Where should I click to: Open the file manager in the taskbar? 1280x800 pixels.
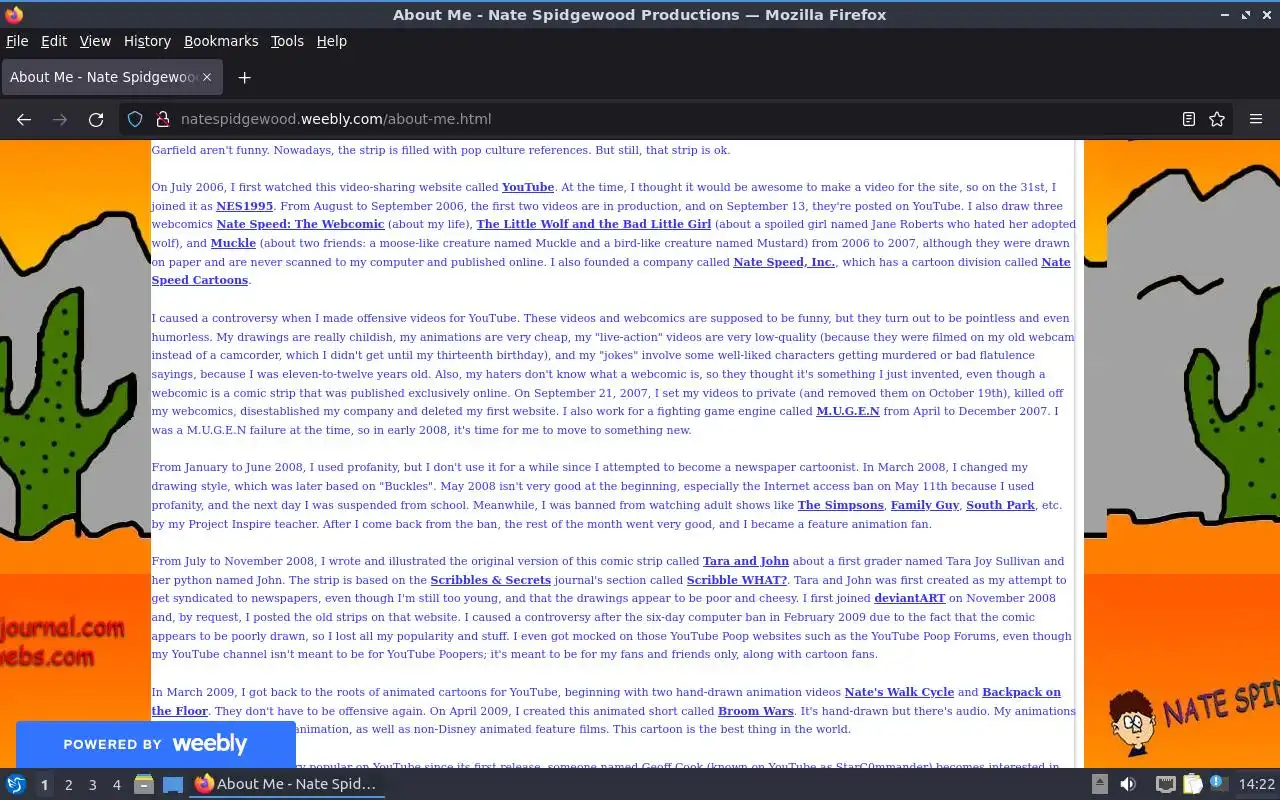144,784
